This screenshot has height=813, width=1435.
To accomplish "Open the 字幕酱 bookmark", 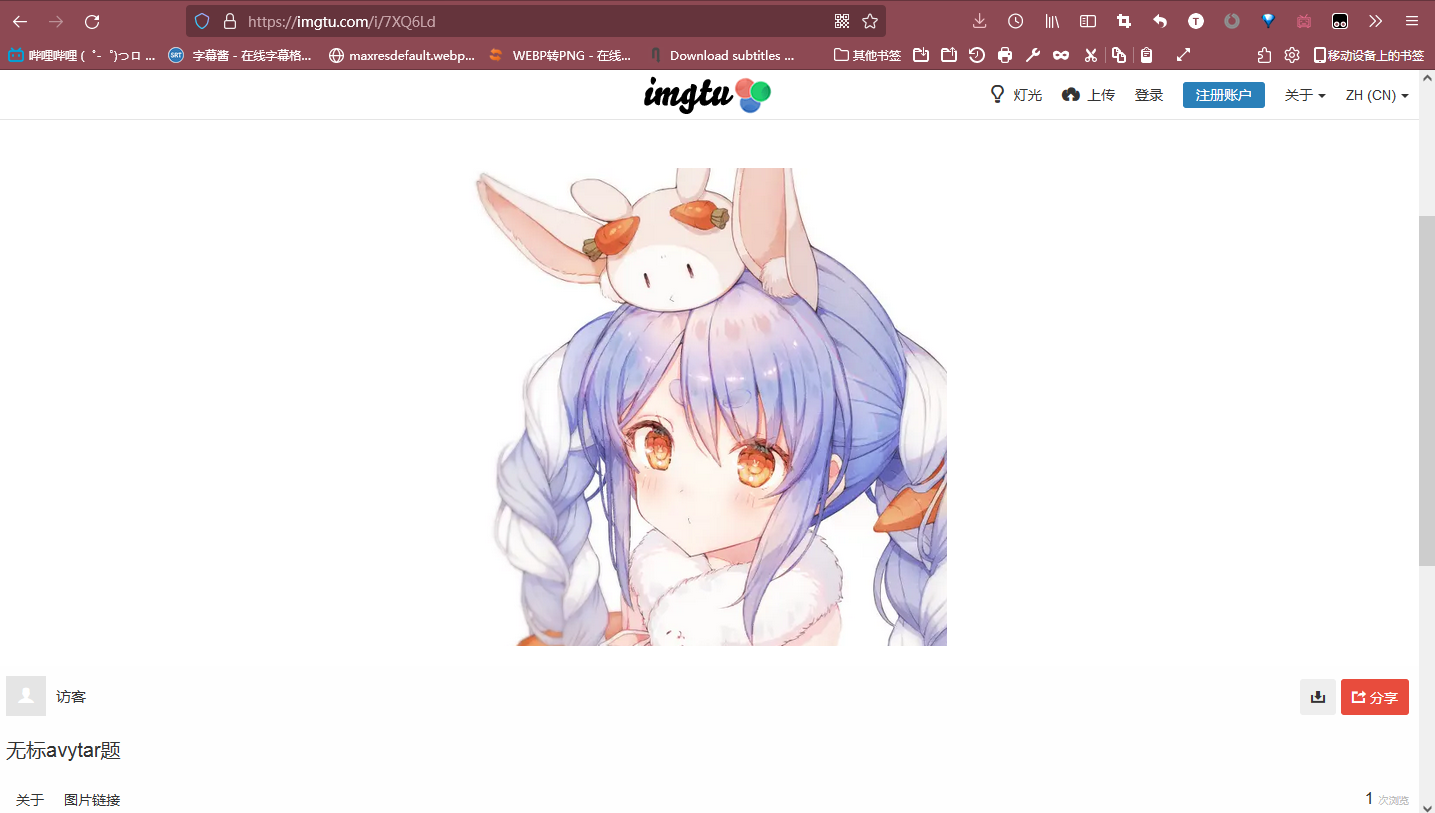I will tap(240, 56).
